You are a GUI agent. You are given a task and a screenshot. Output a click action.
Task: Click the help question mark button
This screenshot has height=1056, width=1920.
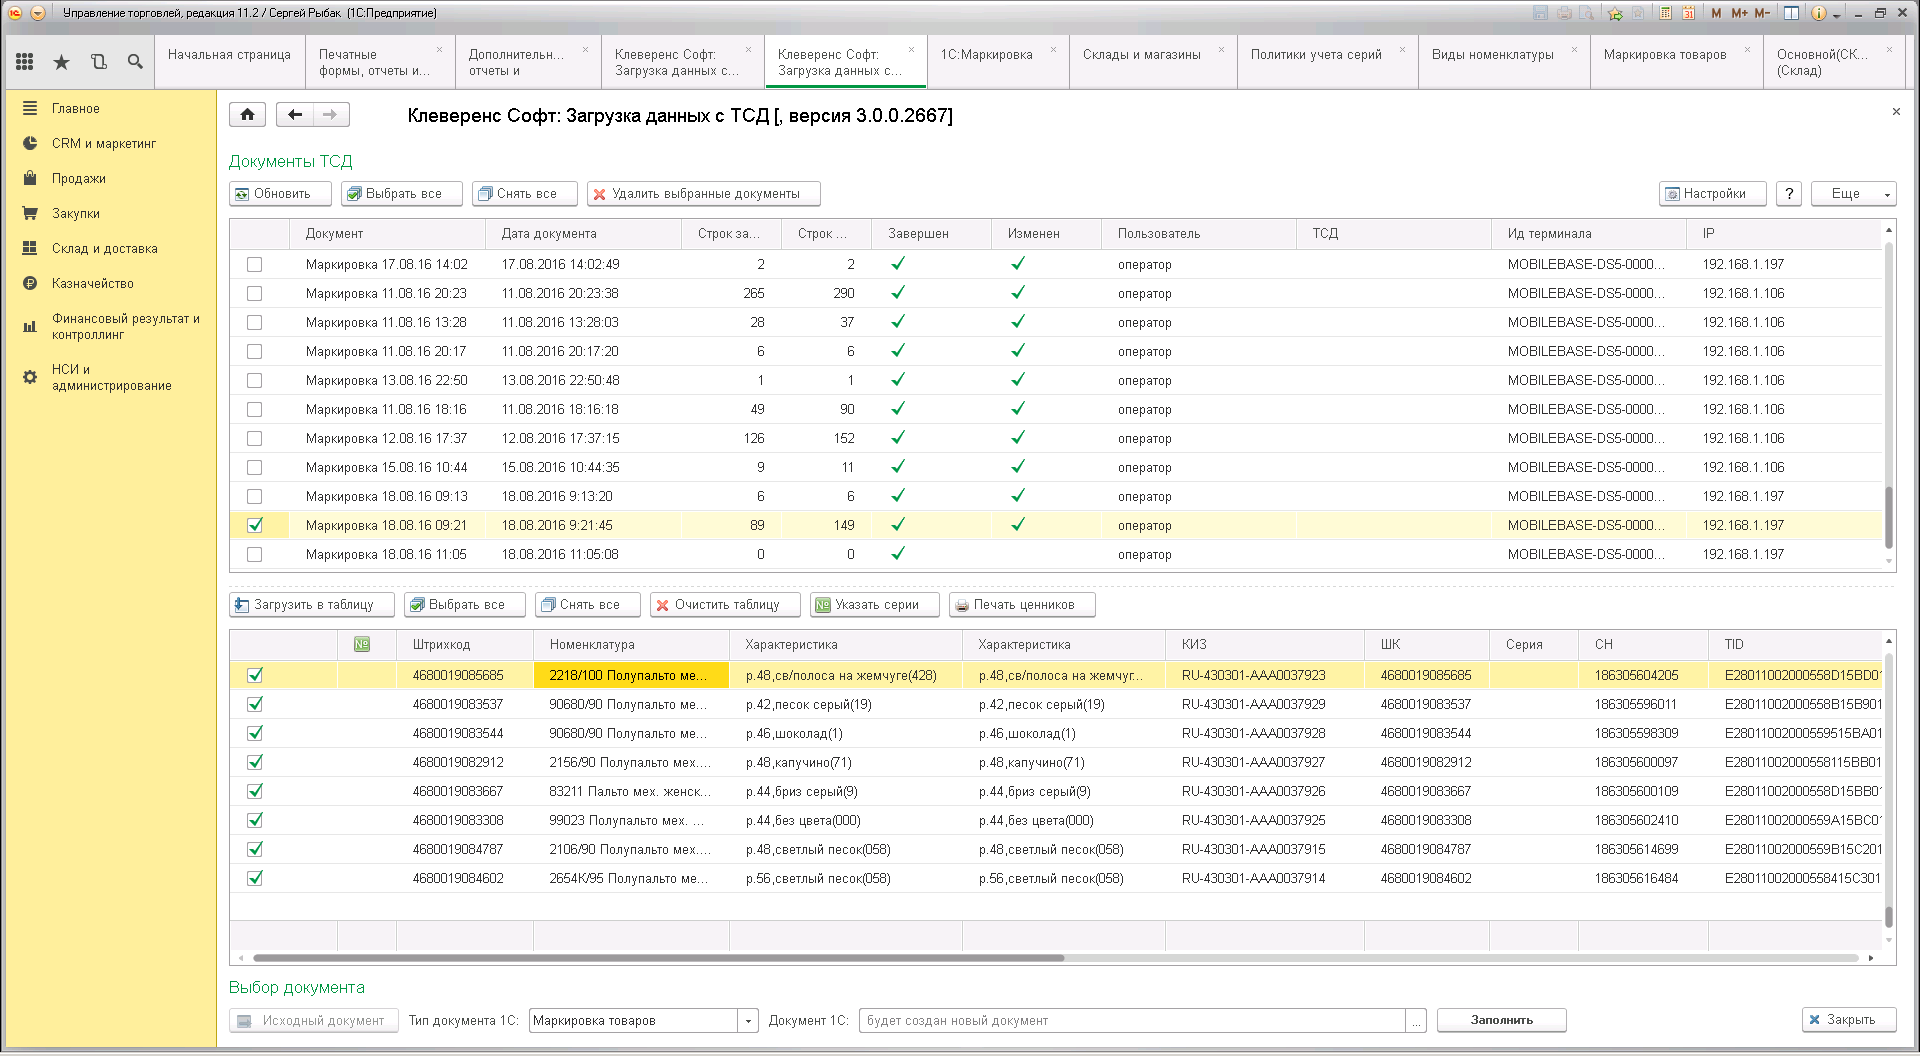[1789, 193]
